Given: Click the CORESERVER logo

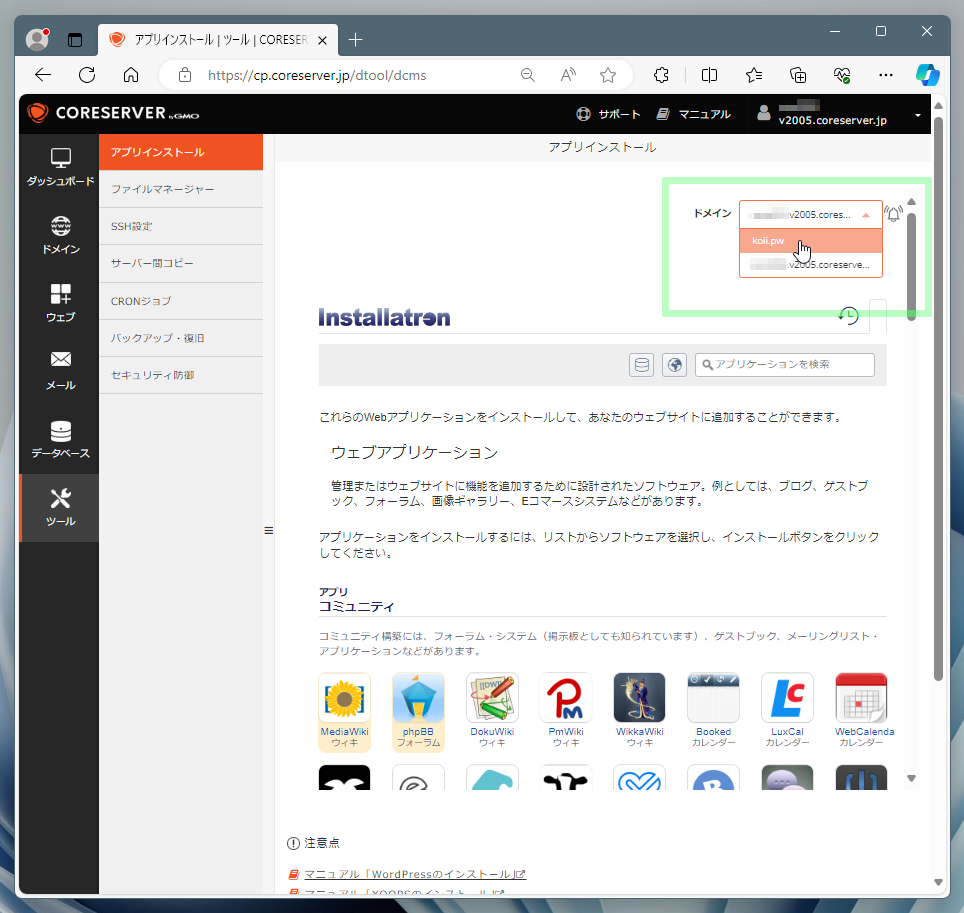Looking at the screenshot, I should (113, 113).
